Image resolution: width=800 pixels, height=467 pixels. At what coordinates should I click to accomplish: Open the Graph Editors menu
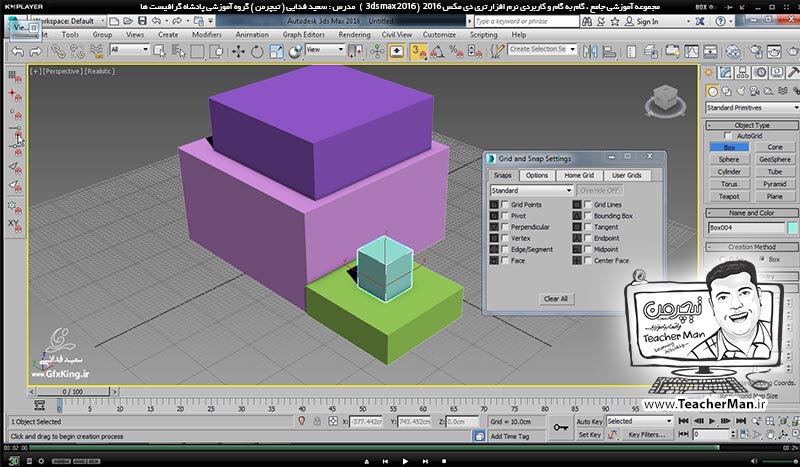304,35
